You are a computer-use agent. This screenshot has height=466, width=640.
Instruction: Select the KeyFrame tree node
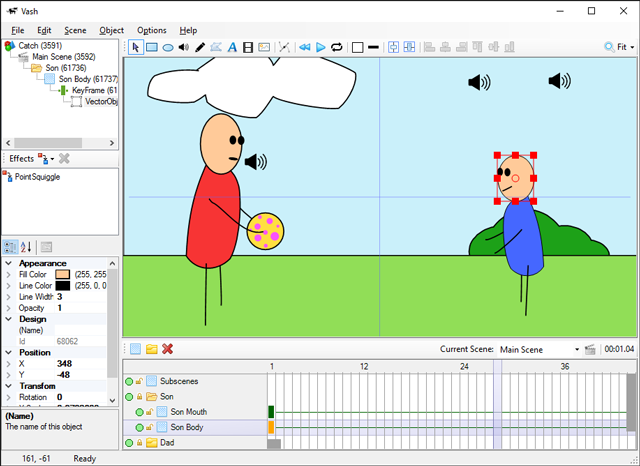[94, 90]
